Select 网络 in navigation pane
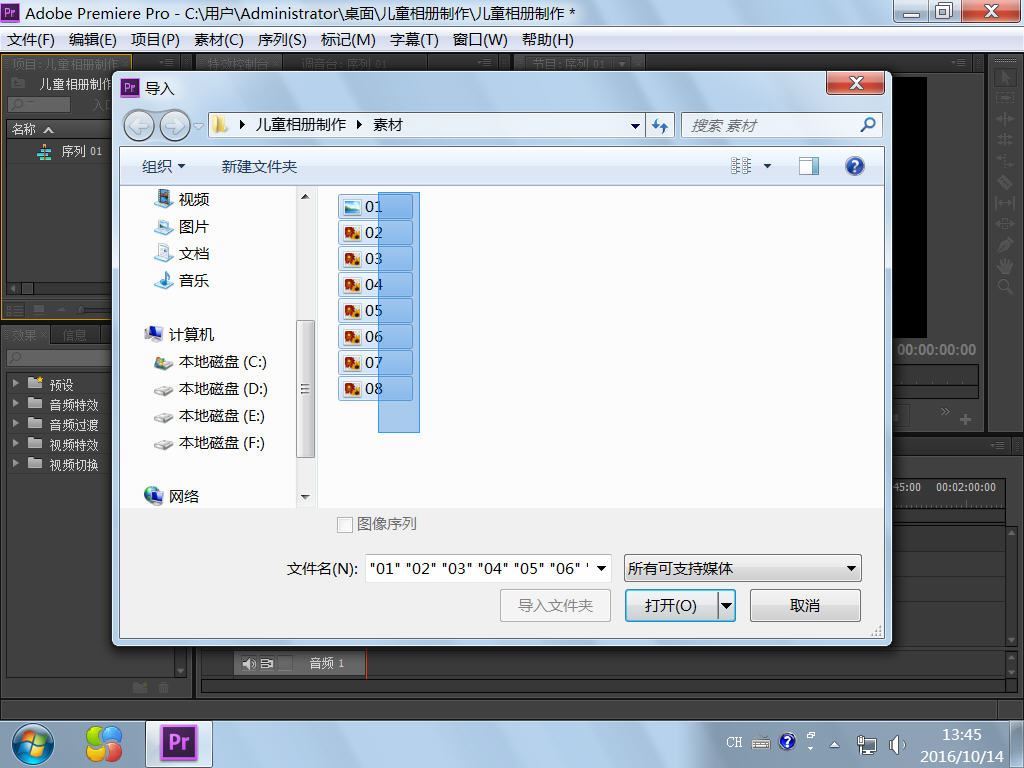The width and height of the screenshot is (1024, 768). [171, 496]
